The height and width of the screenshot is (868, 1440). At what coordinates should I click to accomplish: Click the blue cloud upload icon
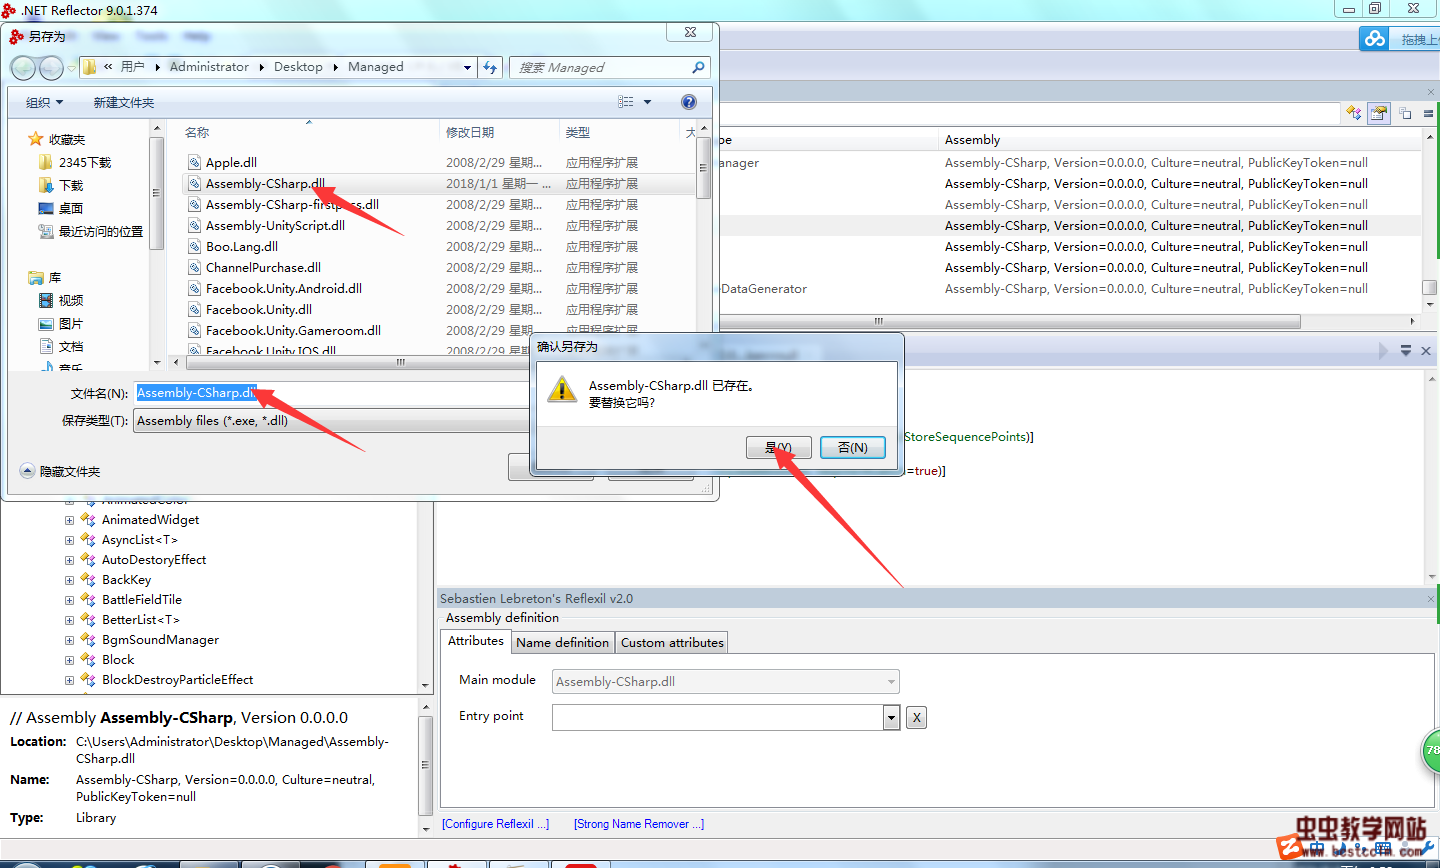coord(1375,38)
